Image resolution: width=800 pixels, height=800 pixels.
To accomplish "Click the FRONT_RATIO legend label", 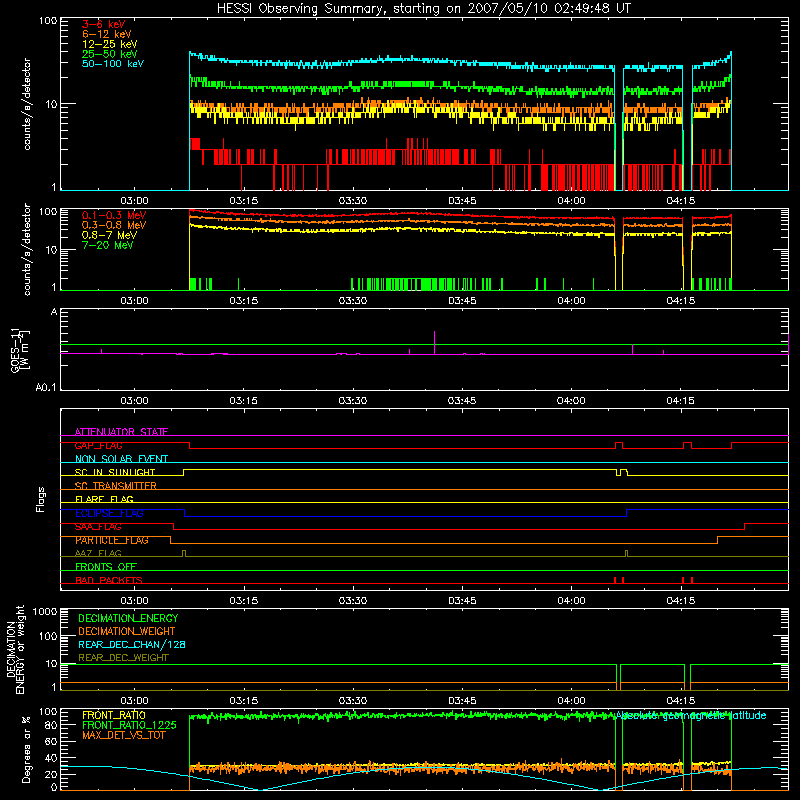I will pyautogui.click(x=114, y=715).
